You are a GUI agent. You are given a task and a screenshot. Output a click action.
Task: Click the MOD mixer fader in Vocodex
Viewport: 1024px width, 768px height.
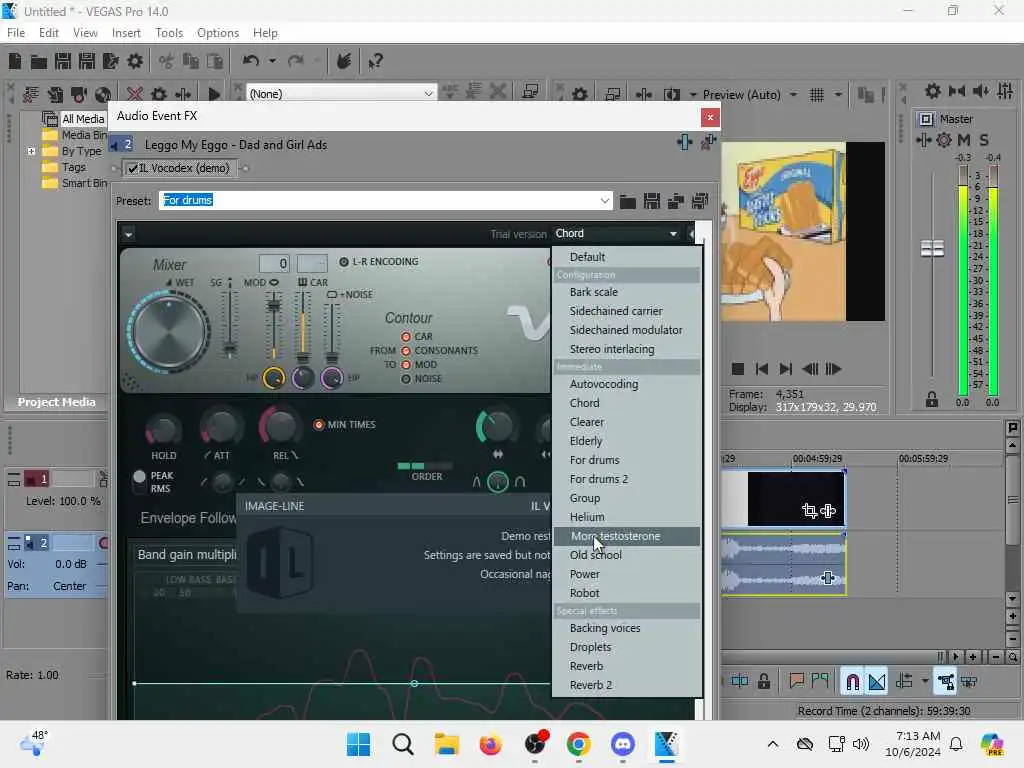click(274, 306)
